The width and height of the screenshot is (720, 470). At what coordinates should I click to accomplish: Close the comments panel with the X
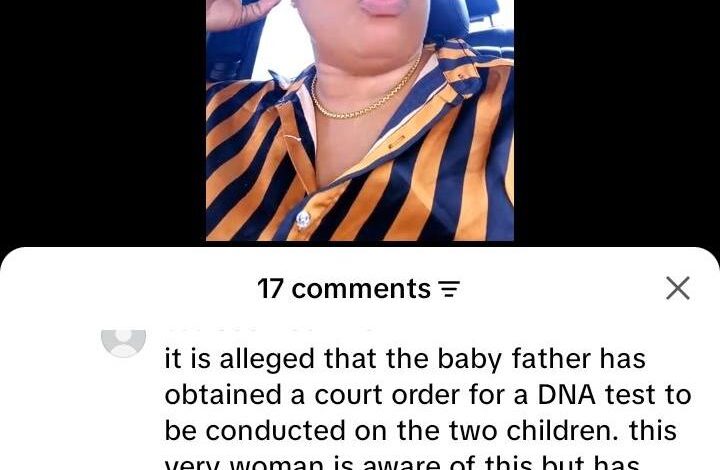click(678, 288)
